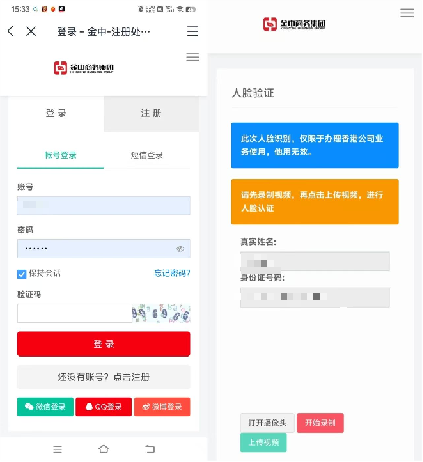
Task: Switch to the 注册 tab
Action: click(152, 114)
